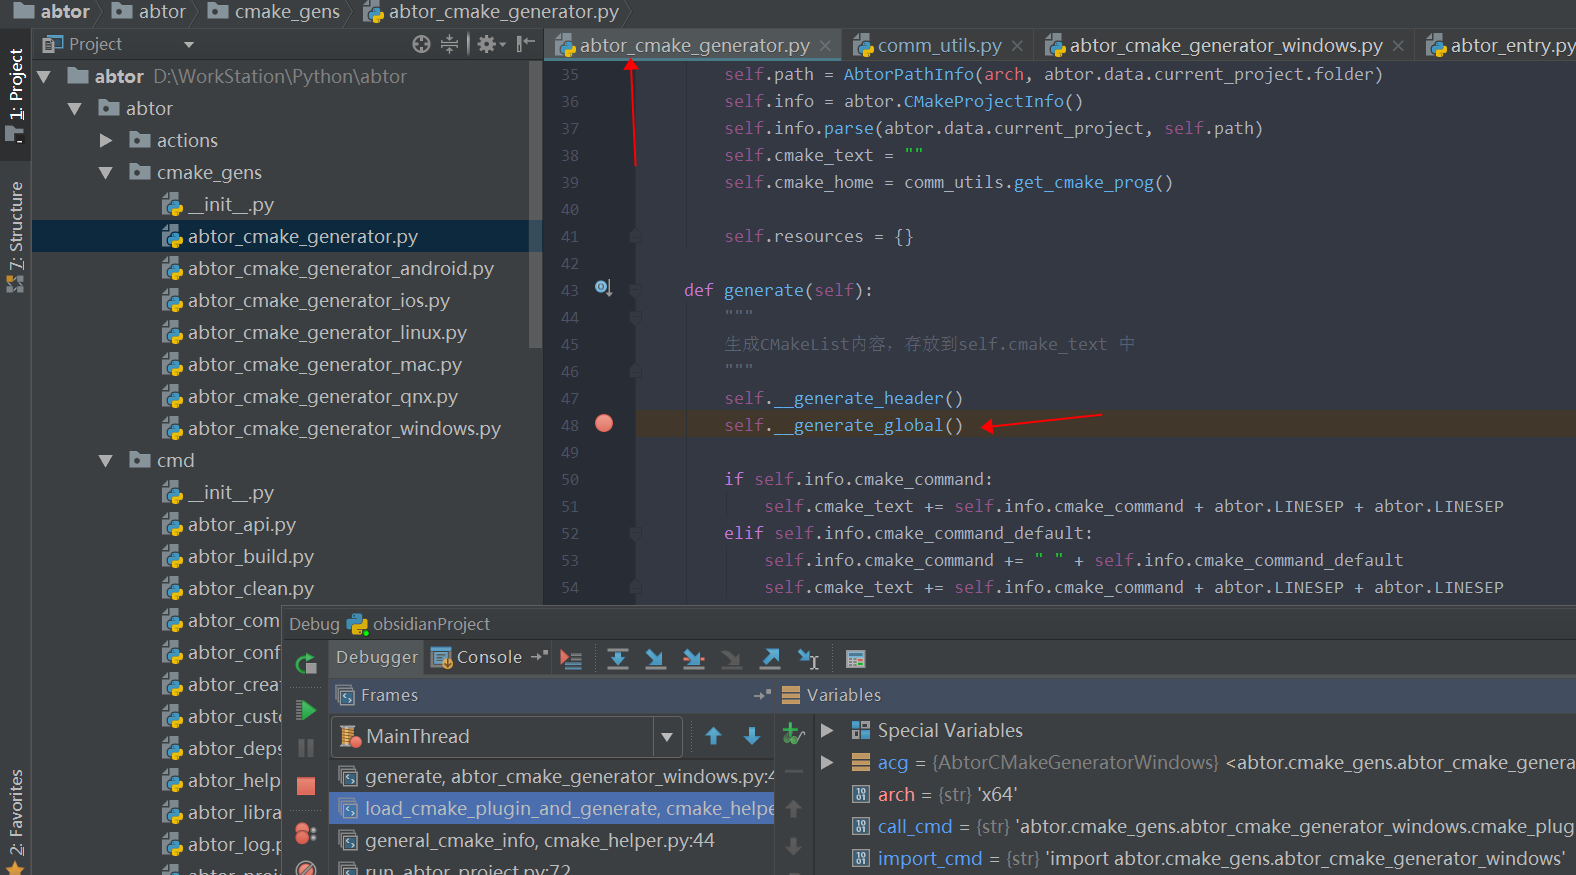The width and height of the screenshot is (1576, 875).
Task: Add a new watch with green plus icon
Action: point(793,734)
